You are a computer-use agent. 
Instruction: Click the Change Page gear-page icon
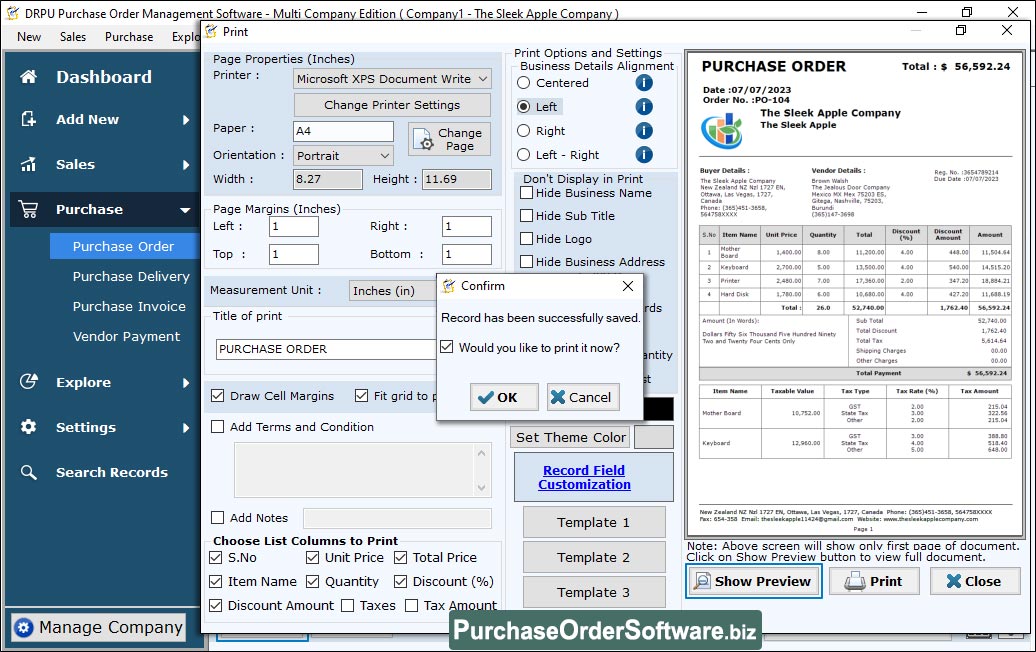point(424,139)
